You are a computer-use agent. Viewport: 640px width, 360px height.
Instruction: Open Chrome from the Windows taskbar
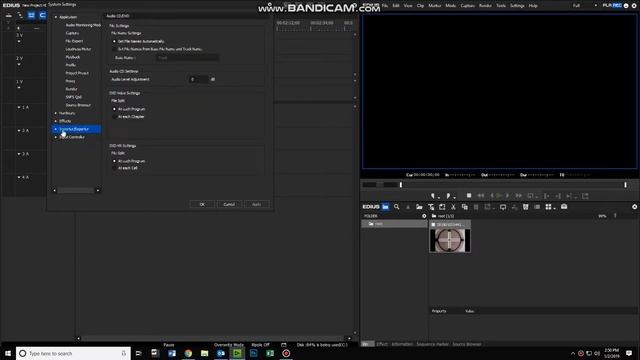(188, 353)
